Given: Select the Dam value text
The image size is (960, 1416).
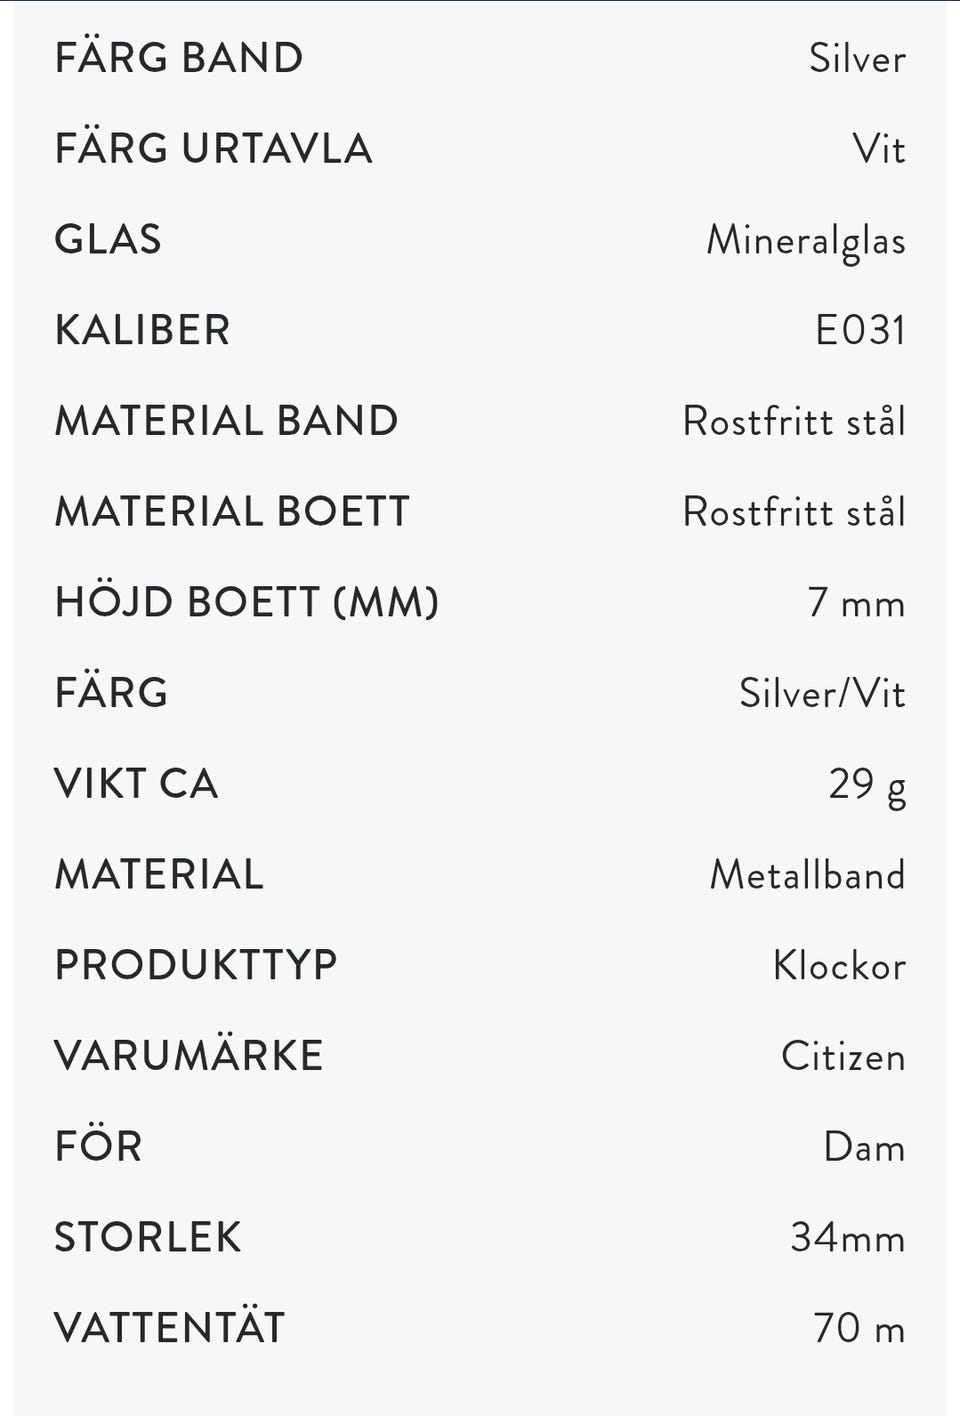Looking at the screenshot, I should [864, 1147].
